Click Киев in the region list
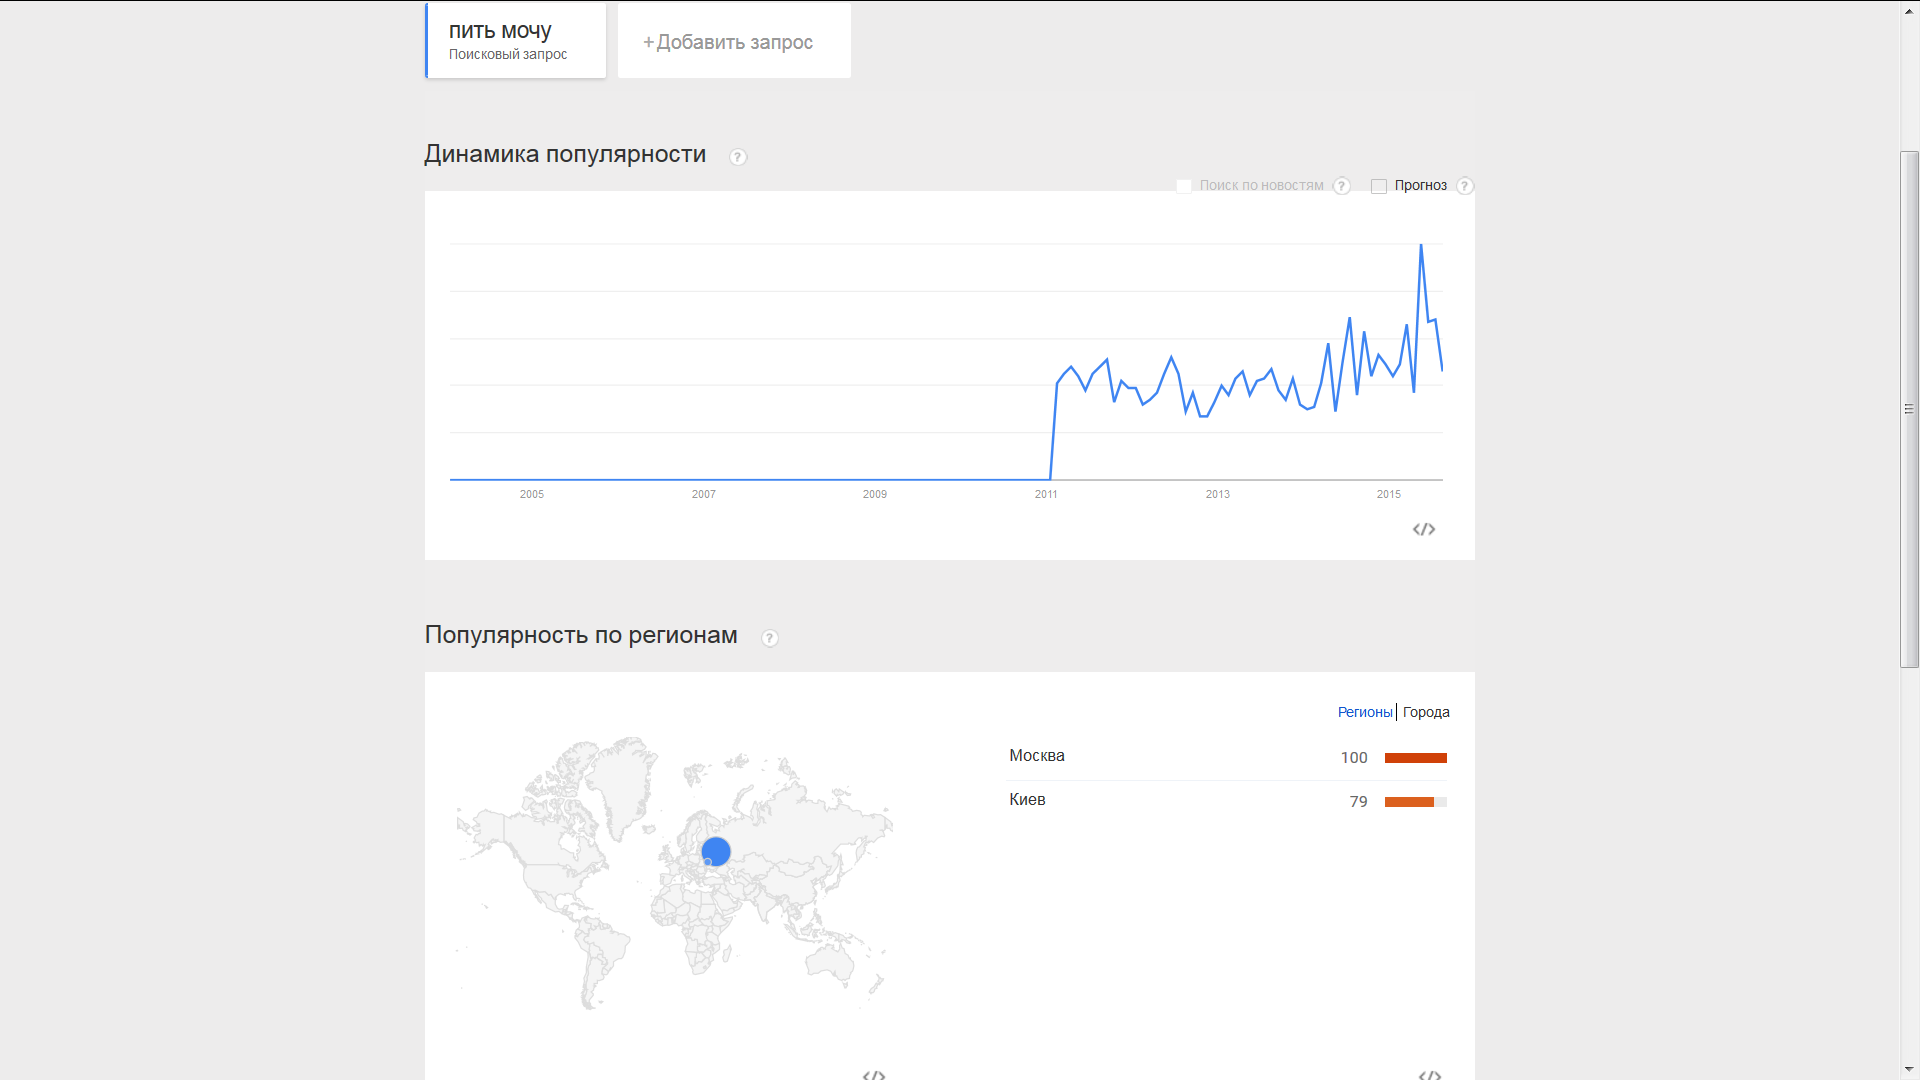This screenshot has height=1080, width=1920. 1027,800
